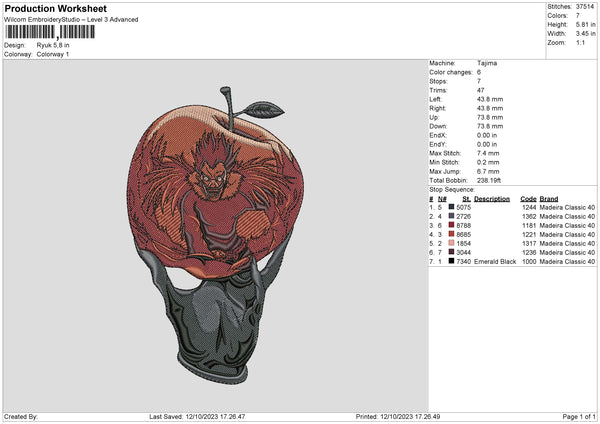Click the Up value 73.8 mm
The height and width of the screenshot is (424, 600).
(490, 117)
